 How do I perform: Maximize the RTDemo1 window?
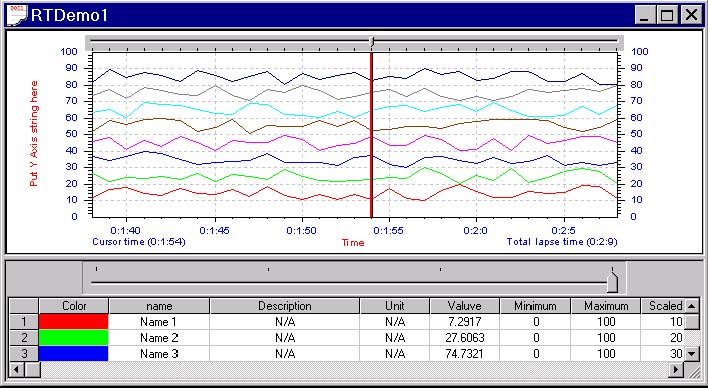pos(667,16)
